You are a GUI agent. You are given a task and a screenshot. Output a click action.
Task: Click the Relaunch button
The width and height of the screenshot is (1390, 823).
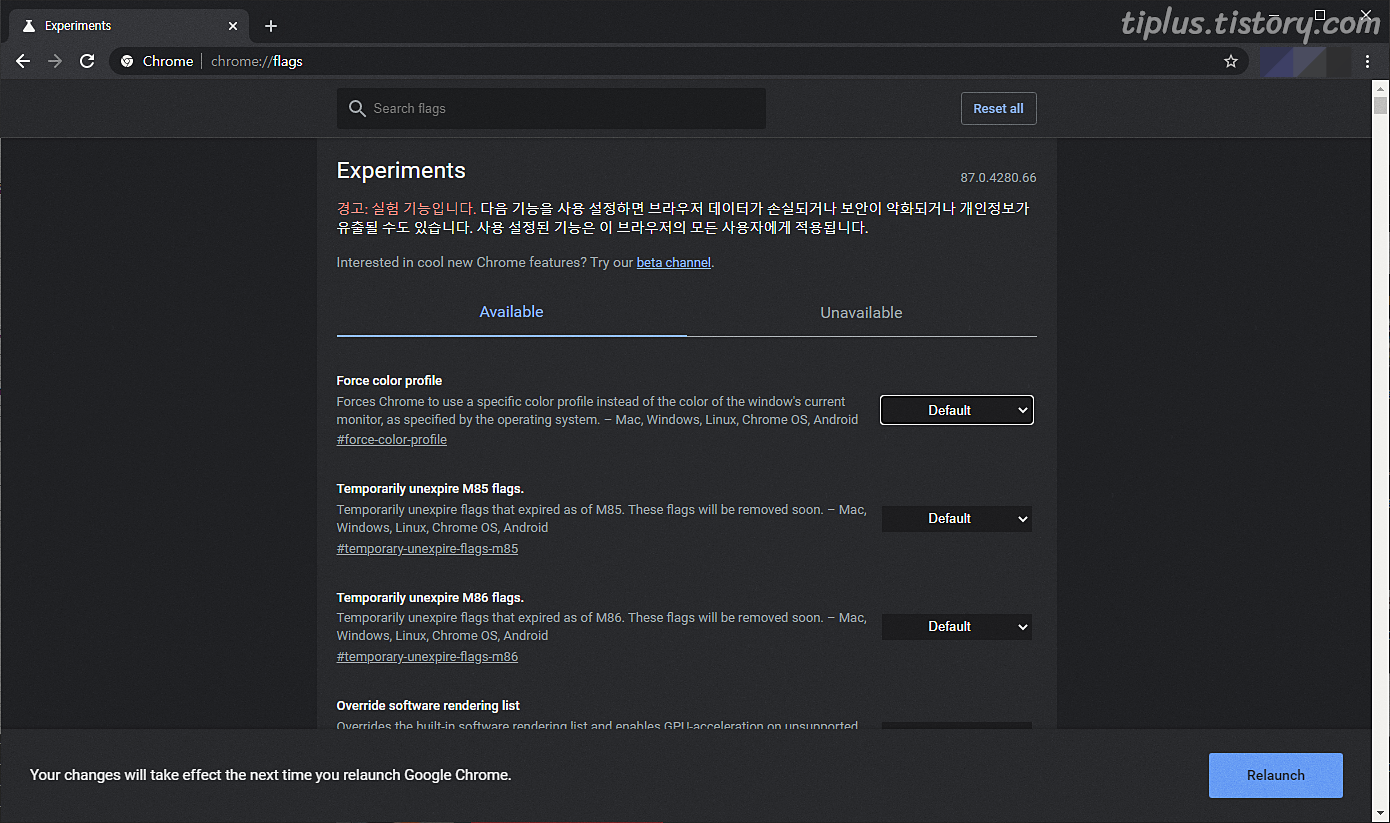coord(1276,775)
